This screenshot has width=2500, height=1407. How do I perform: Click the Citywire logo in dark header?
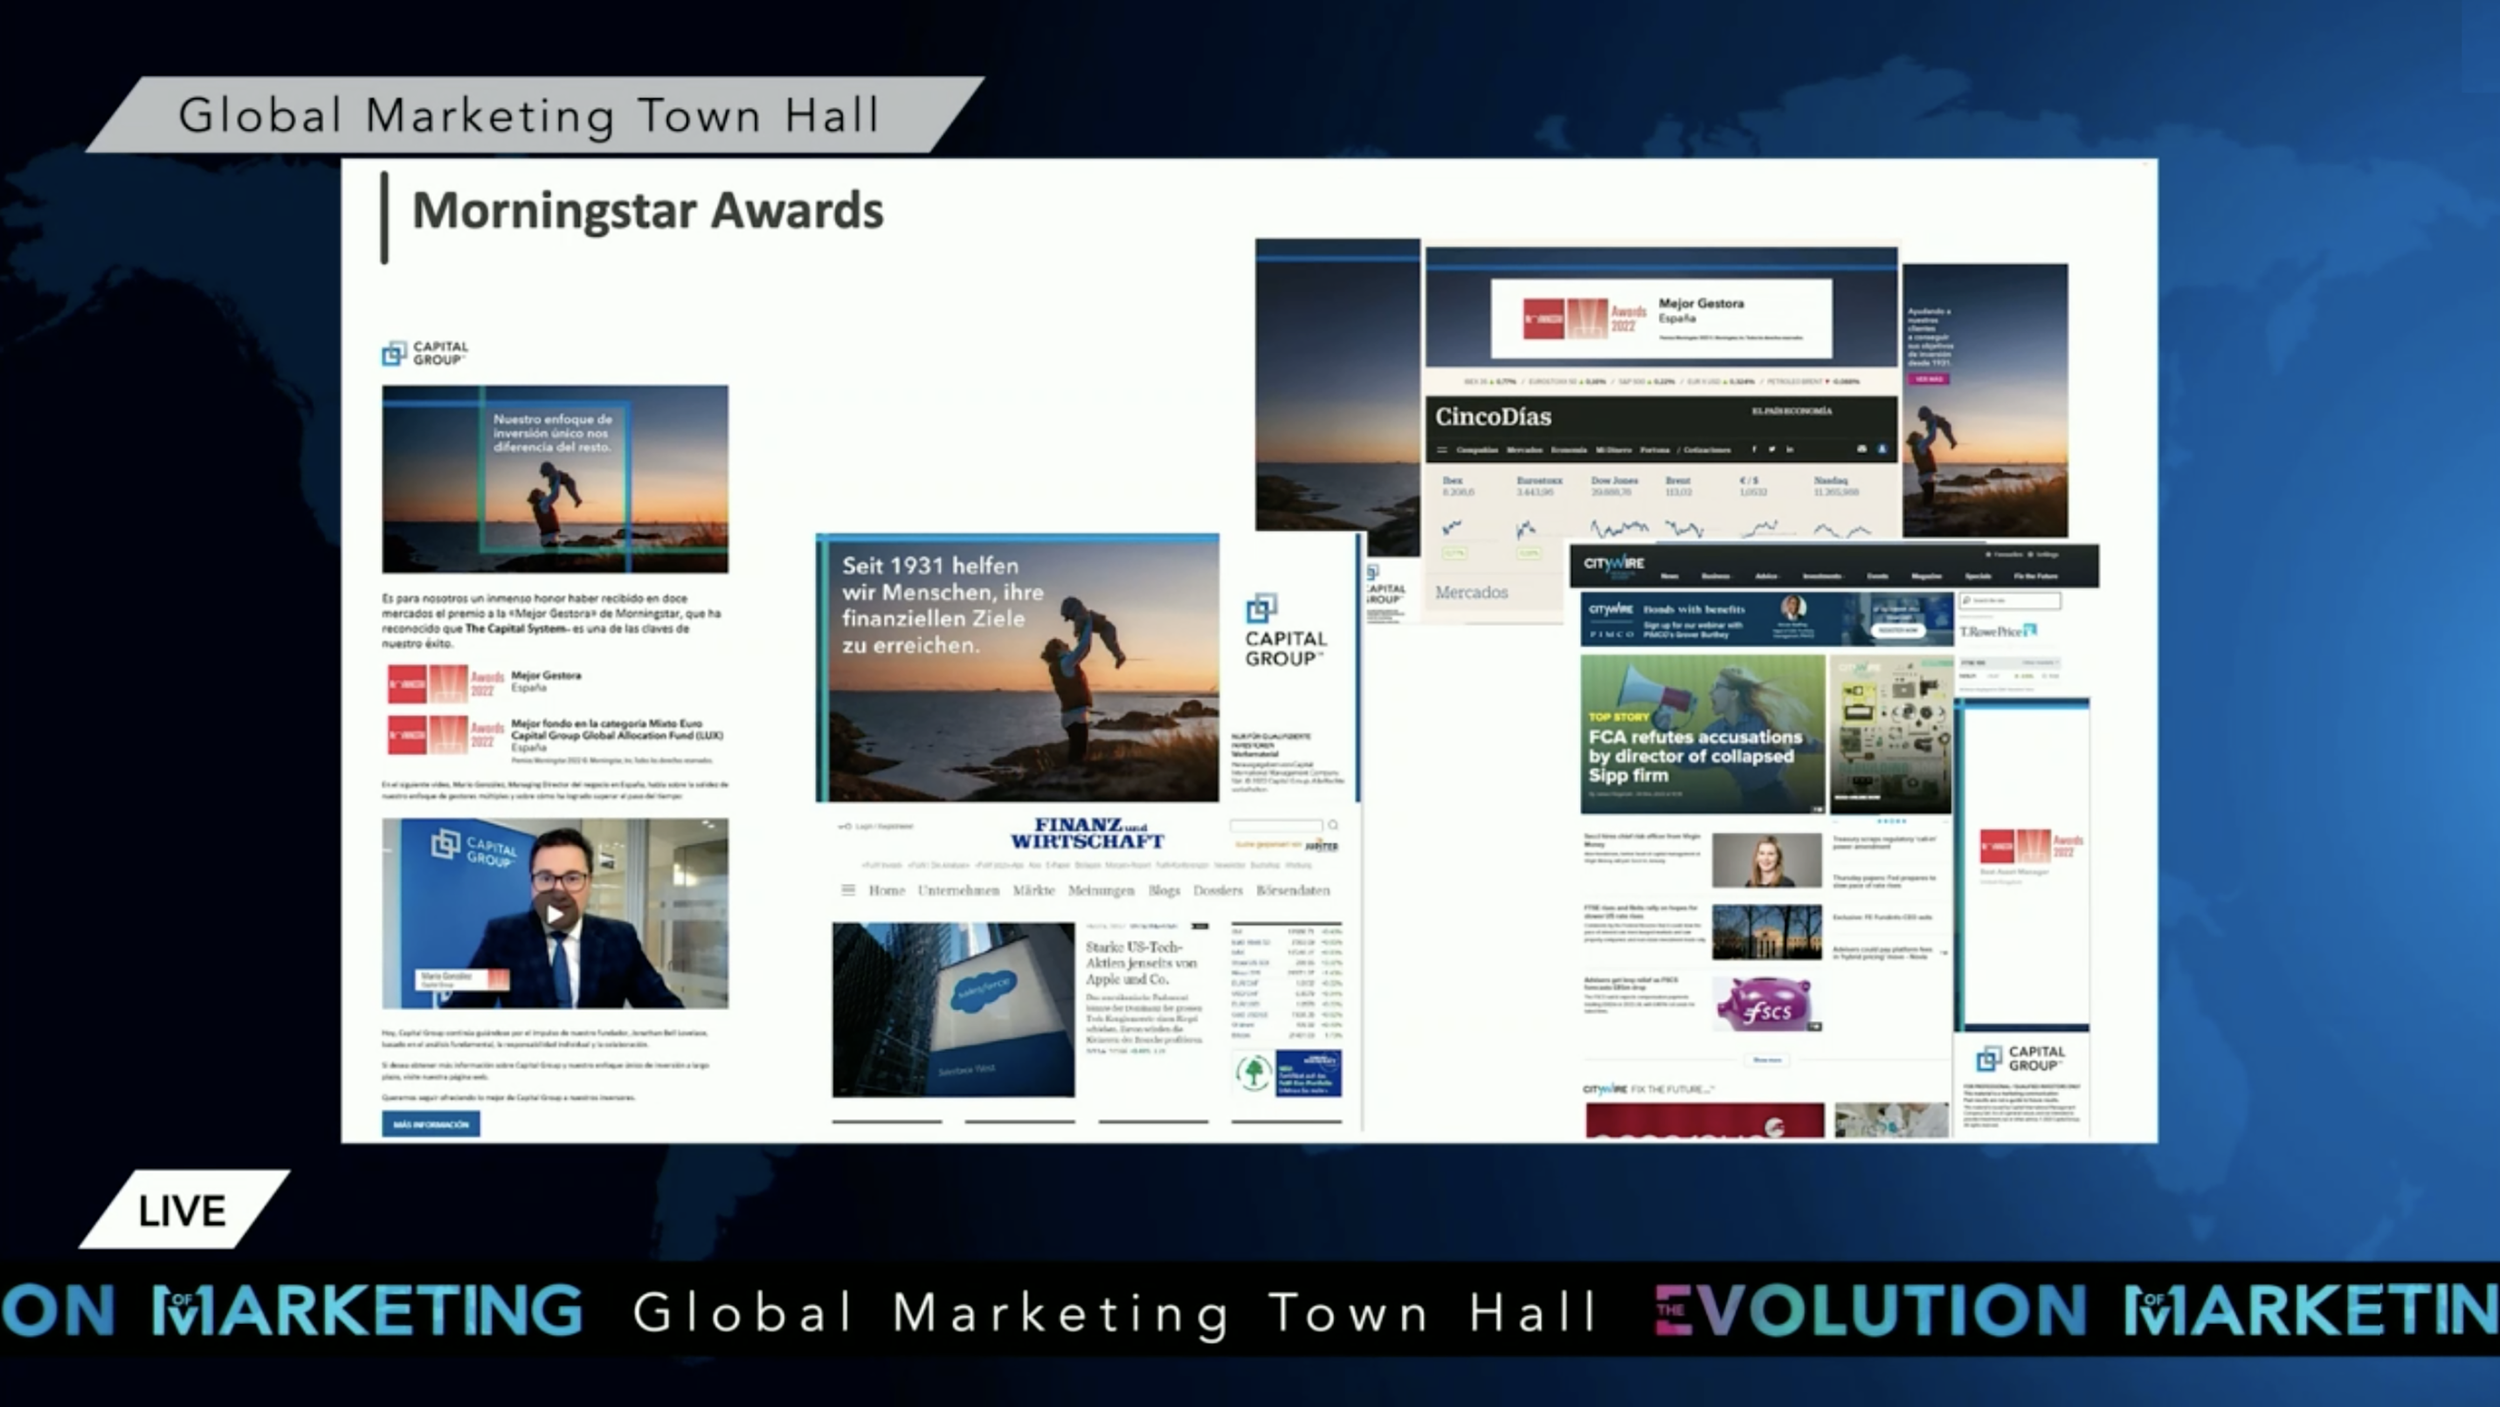coord(1613,564)
